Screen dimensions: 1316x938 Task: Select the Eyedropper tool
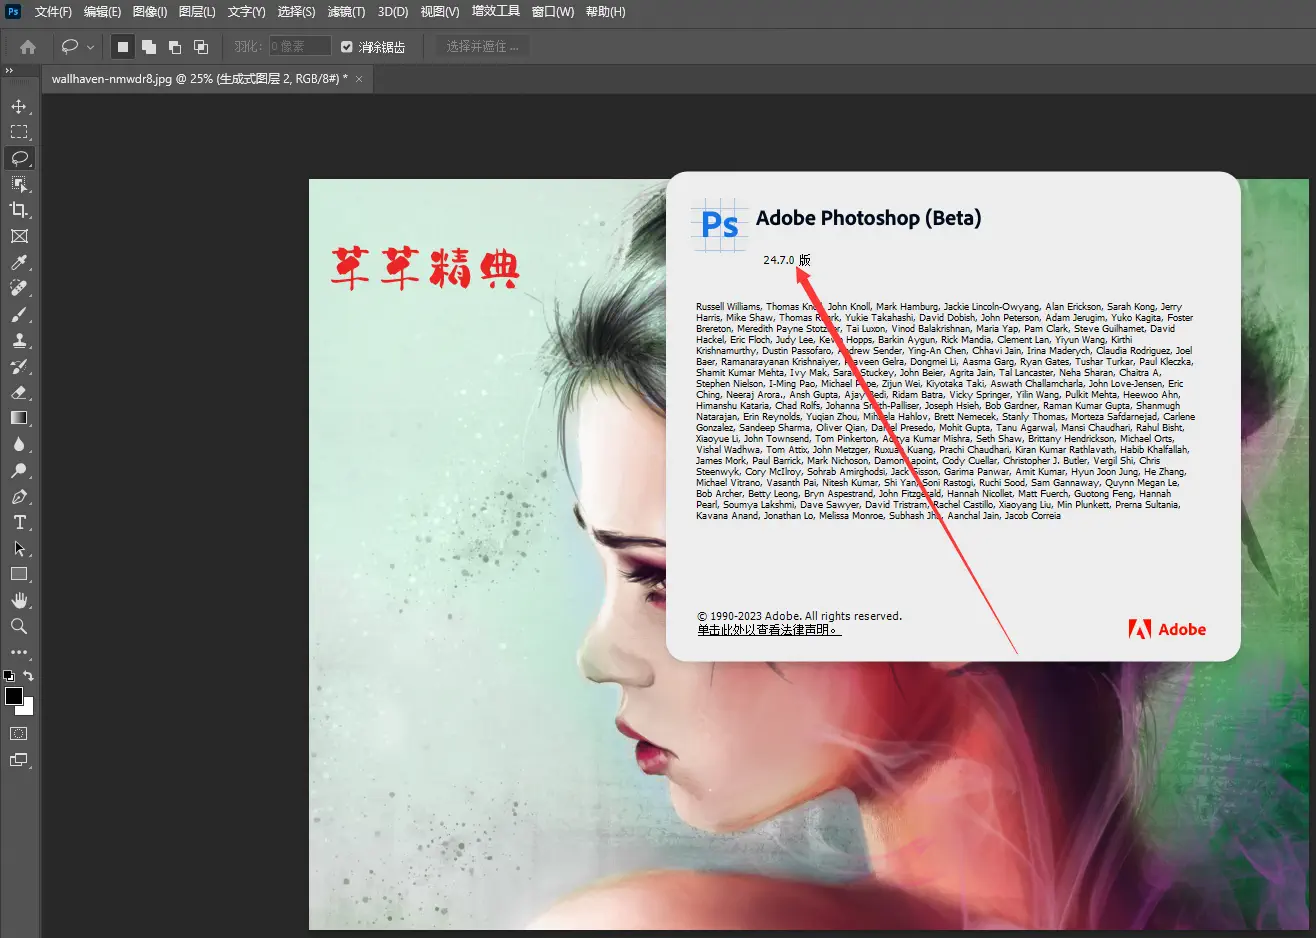pos(19,262)
